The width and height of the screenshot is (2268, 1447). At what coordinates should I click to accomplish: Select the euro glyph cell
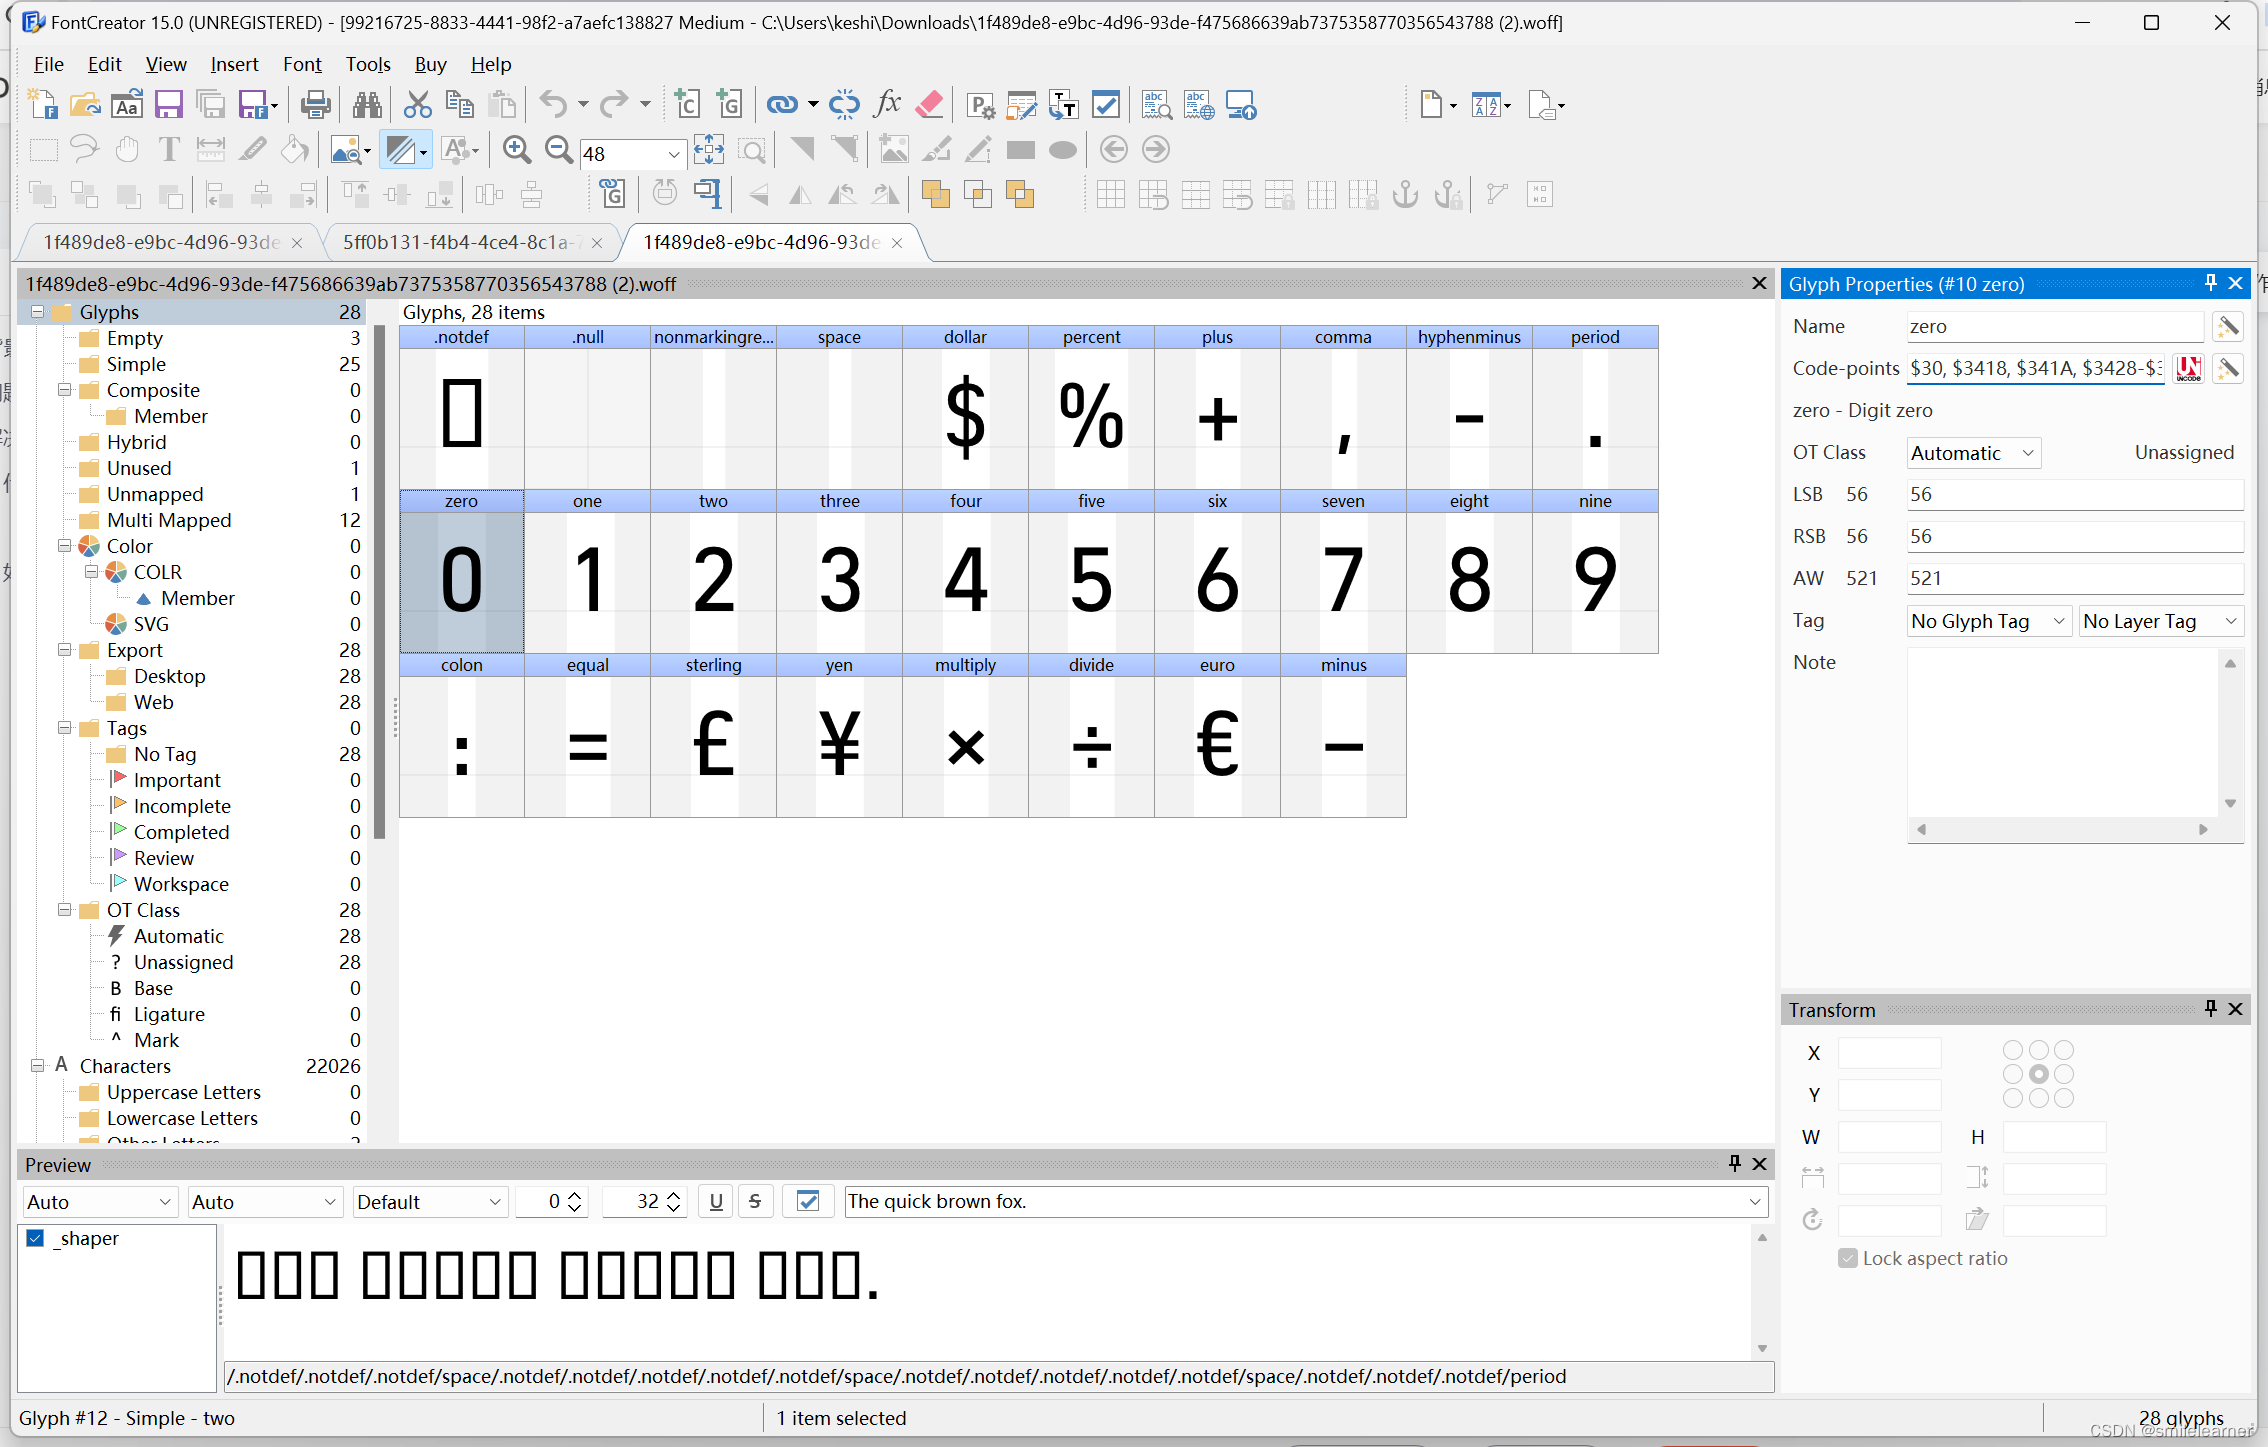point(1217,745)
